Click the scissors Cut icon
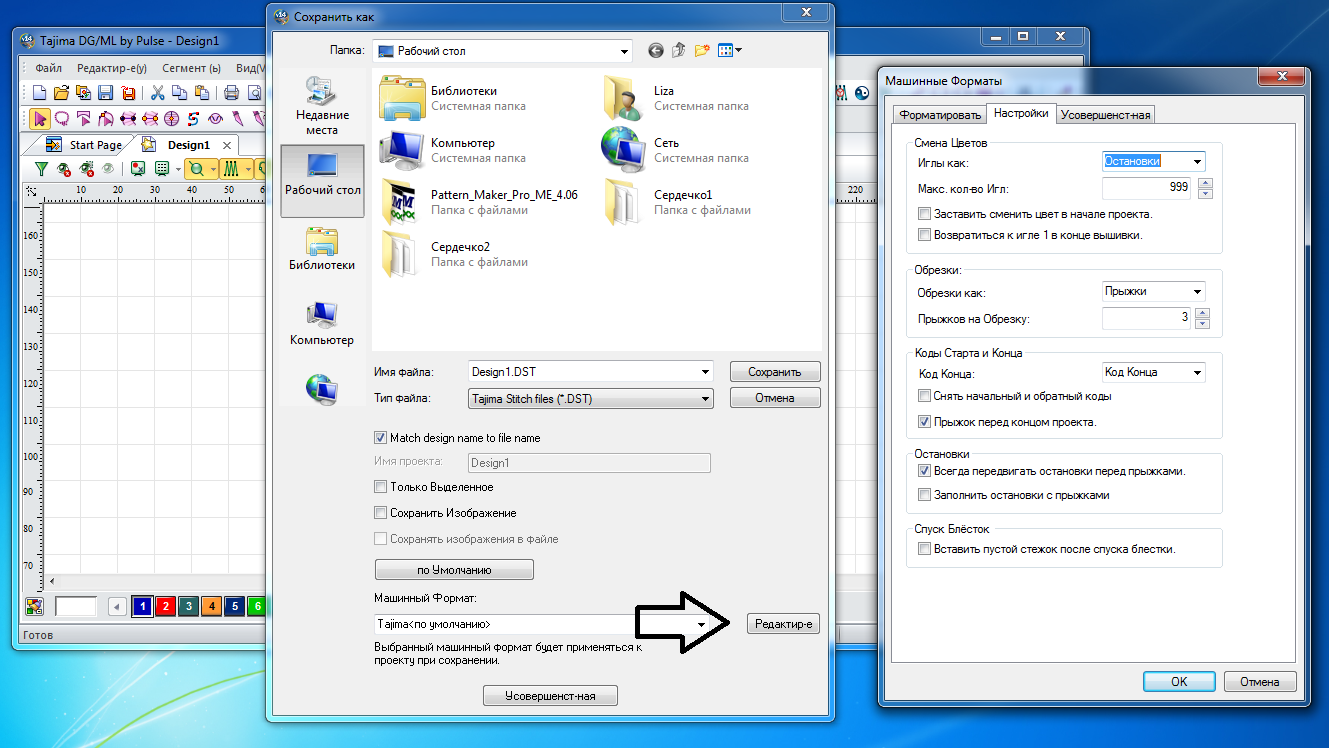The width and height of the screenshot is (1329, 748). 157,93
